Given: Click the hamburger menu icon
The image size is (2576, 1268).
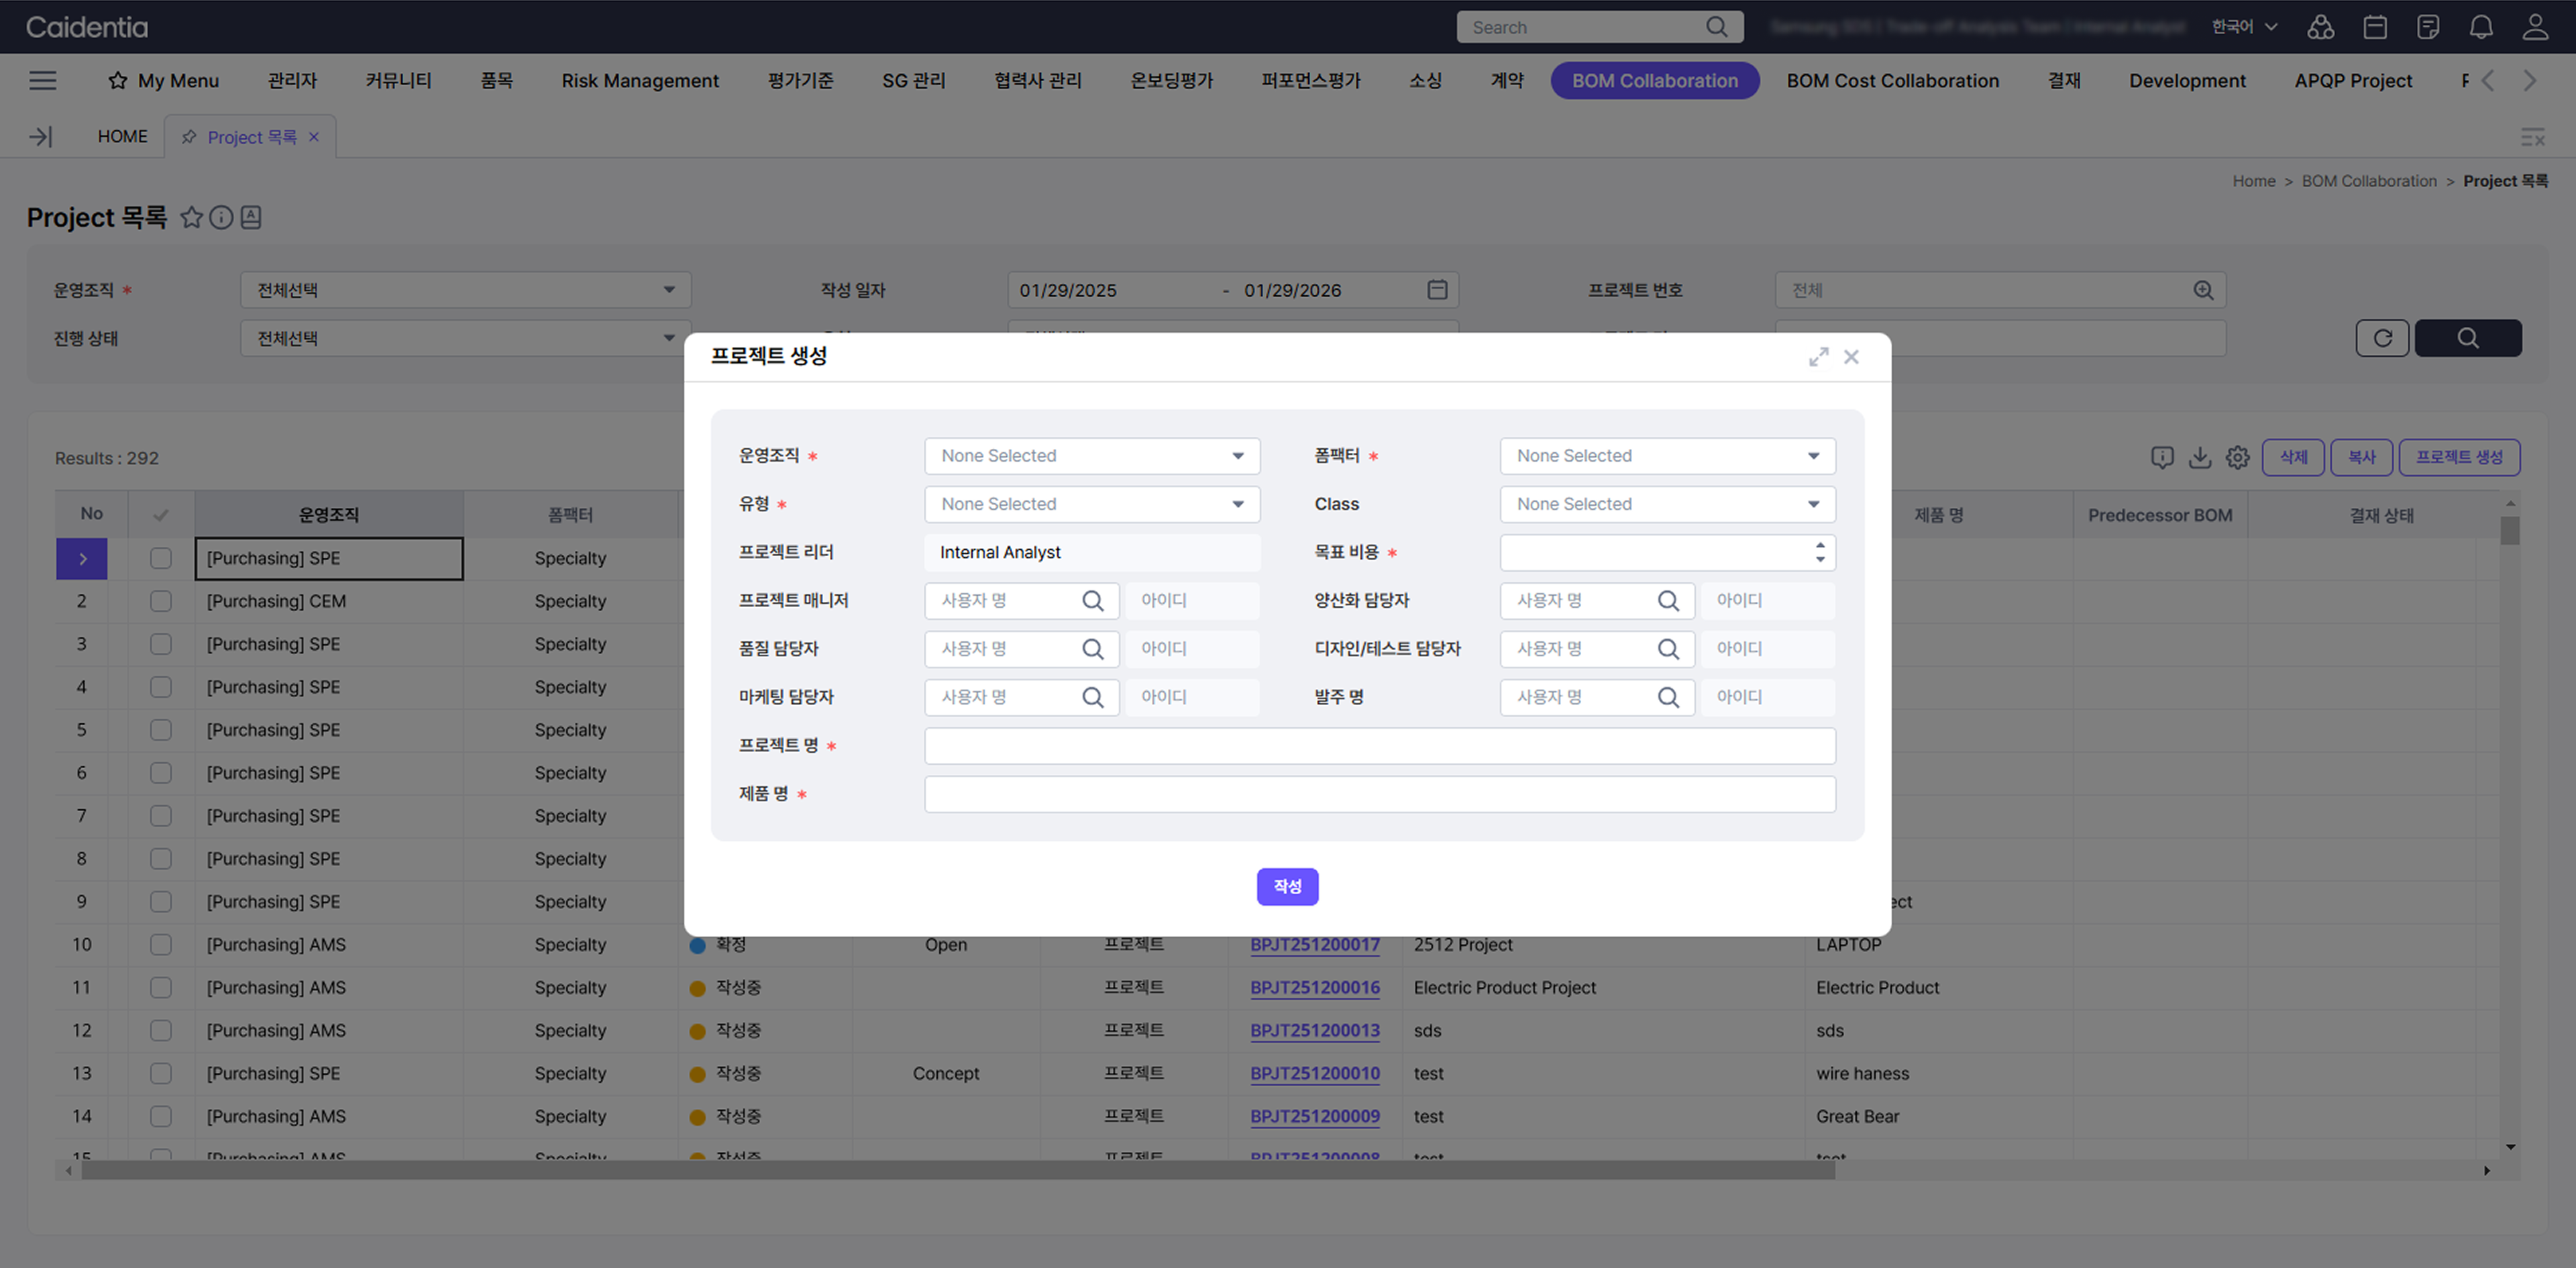Looking at the screenshot, I should click(x=42, y=80).
